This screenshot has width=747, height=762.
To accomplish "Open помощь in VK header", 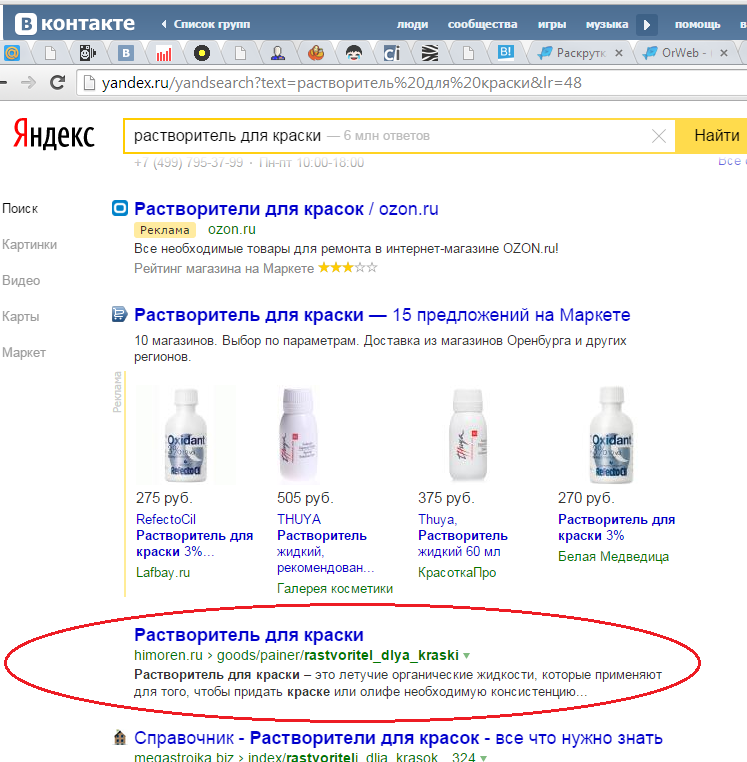I will 697,24.
